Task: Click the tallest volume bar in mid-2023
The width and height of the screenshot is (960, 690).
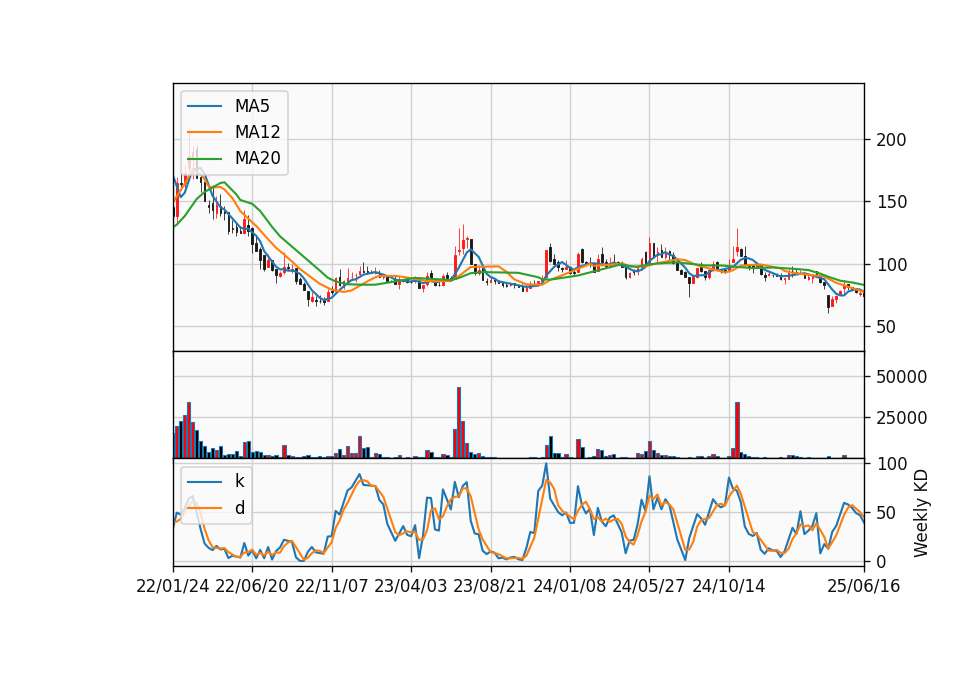Action: click(x=459, y=422)
